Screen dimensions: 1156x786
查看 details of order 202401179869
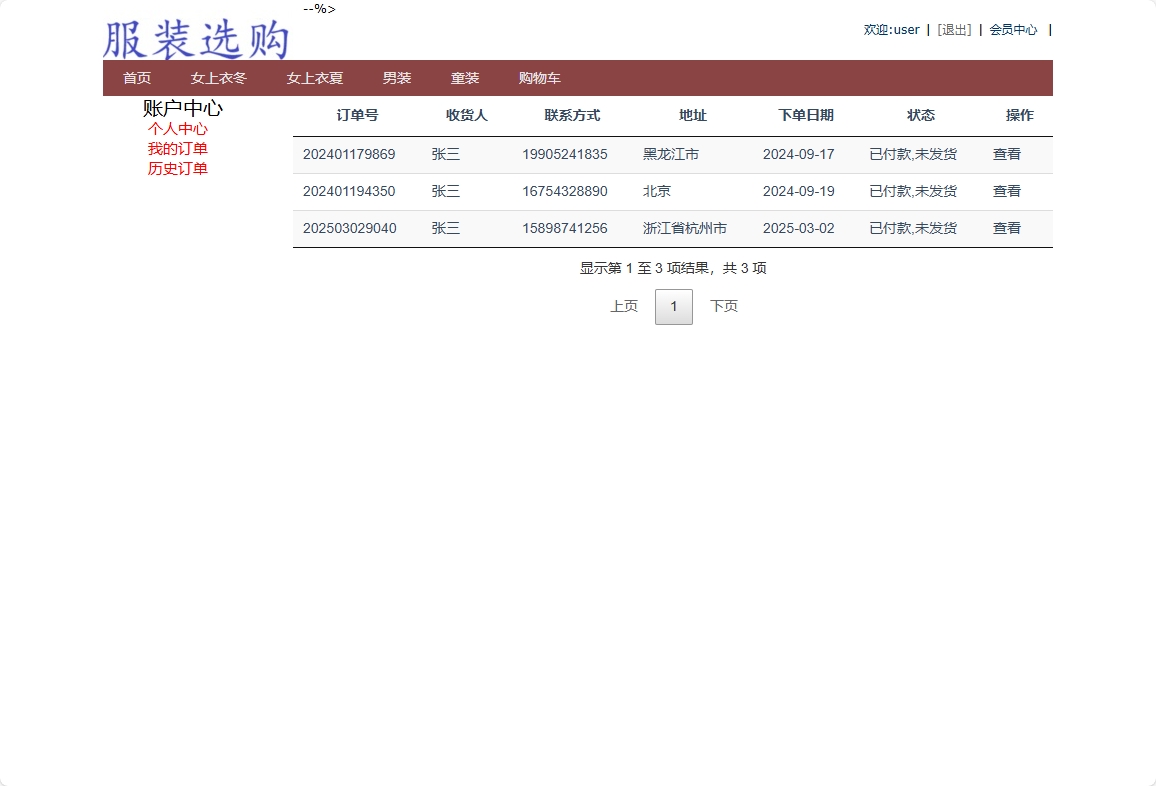[1006, 154]
